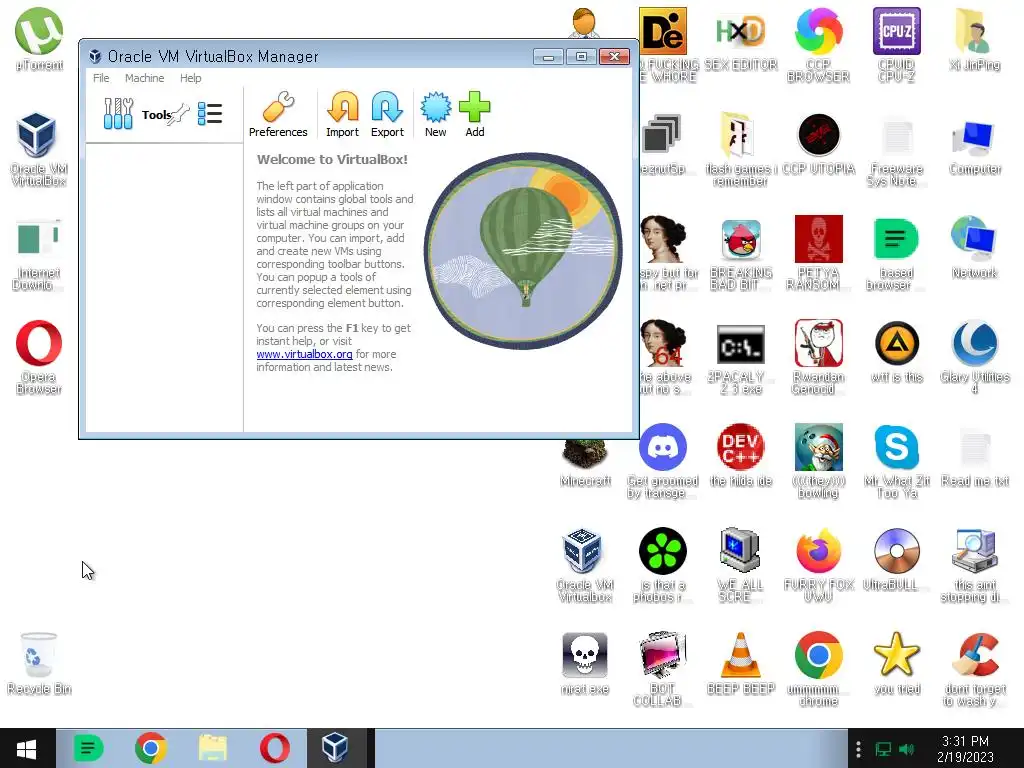Open the Machine menu
1024x768 pixels.
[144, 78]
